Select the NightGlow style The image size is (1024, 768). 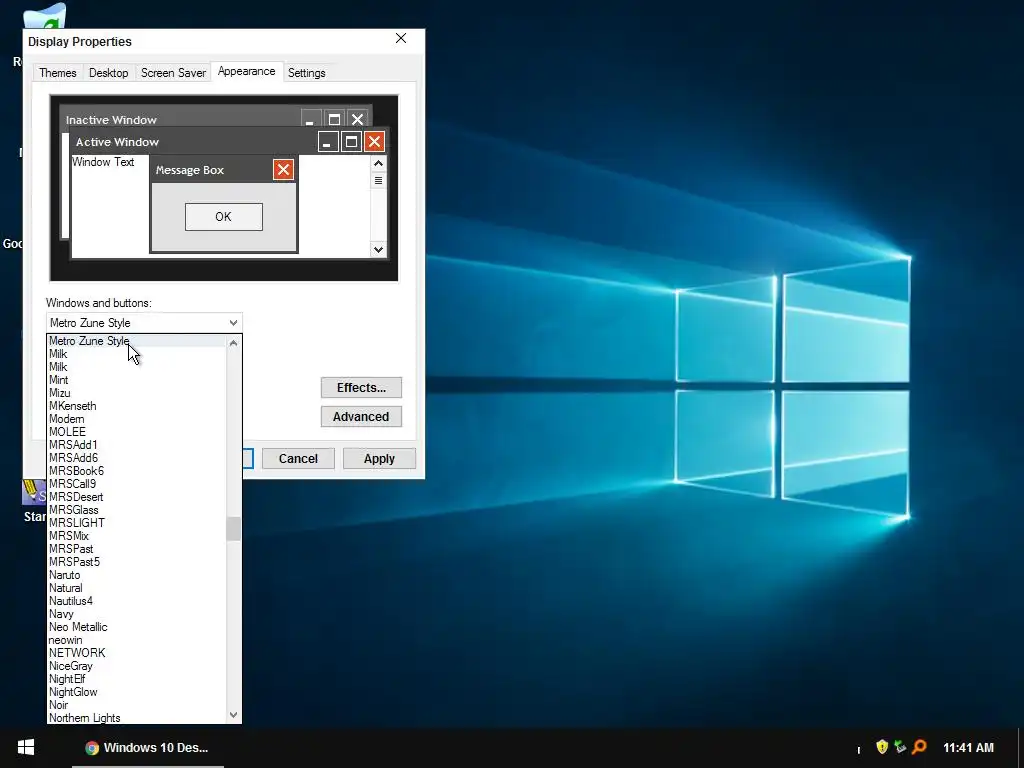(136, 692)
